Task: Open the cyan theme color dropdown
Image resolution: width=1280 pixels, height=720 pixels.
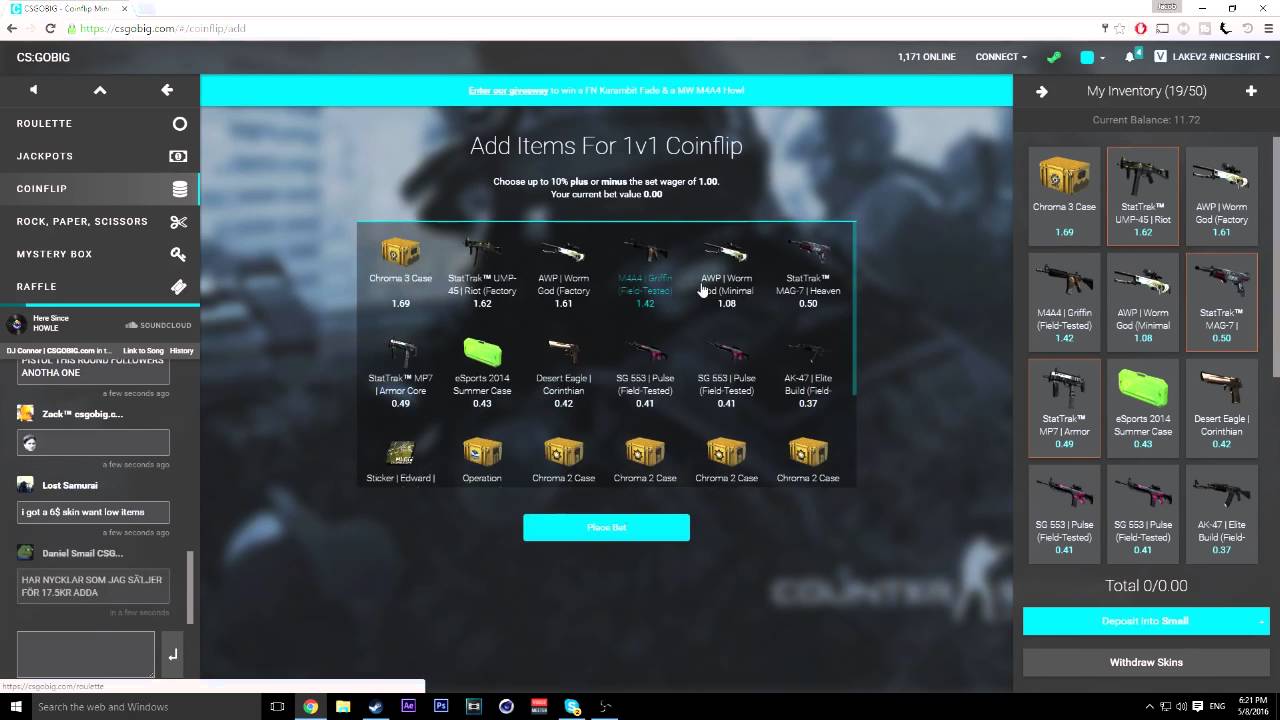Action: point(1093,57)
